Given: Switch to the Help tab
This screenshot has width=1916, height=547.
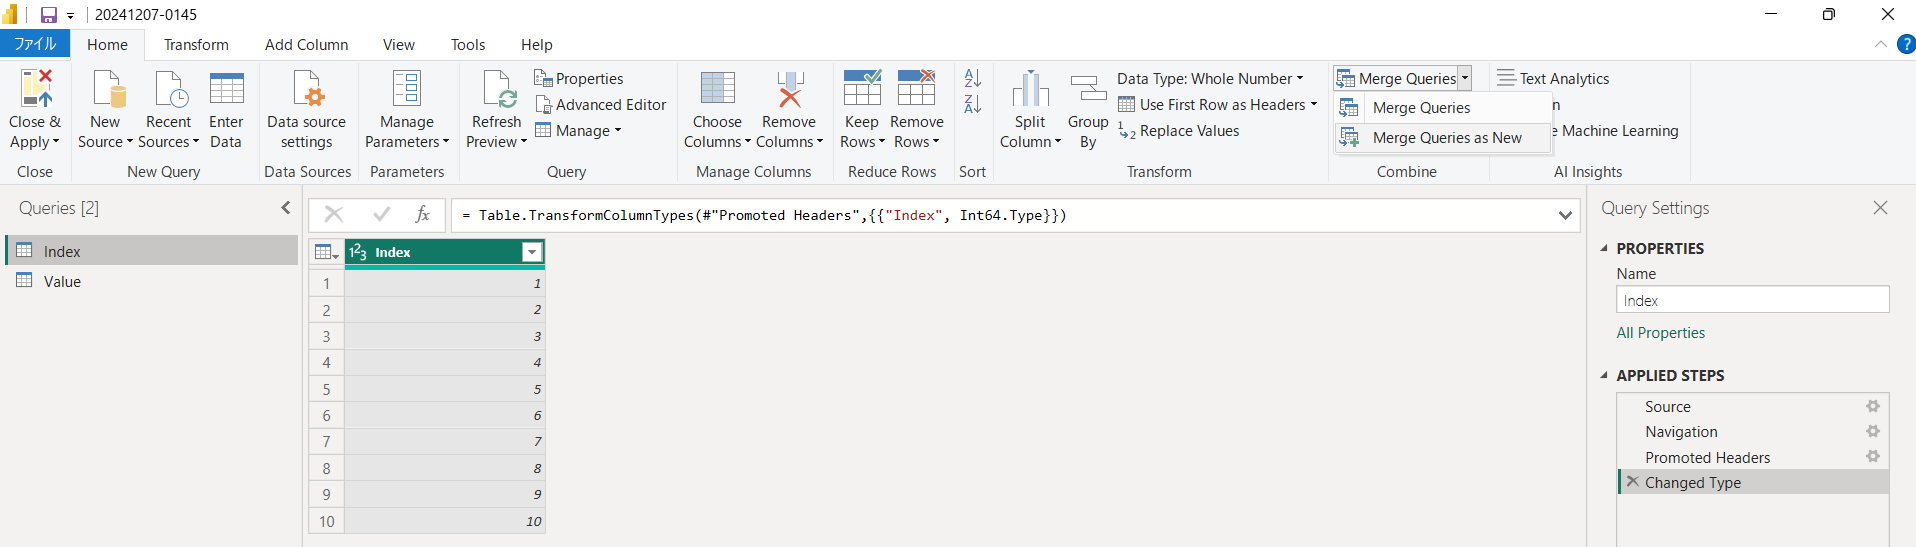Looking at the screenshot, I should click(536, 44).
